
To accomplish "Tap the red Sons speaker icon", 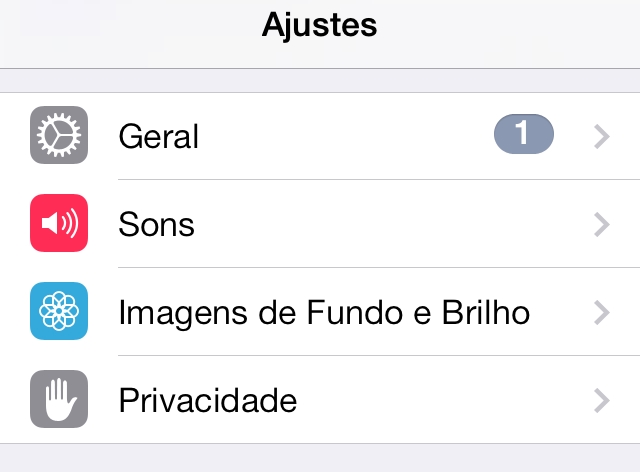I will [59, 223].
